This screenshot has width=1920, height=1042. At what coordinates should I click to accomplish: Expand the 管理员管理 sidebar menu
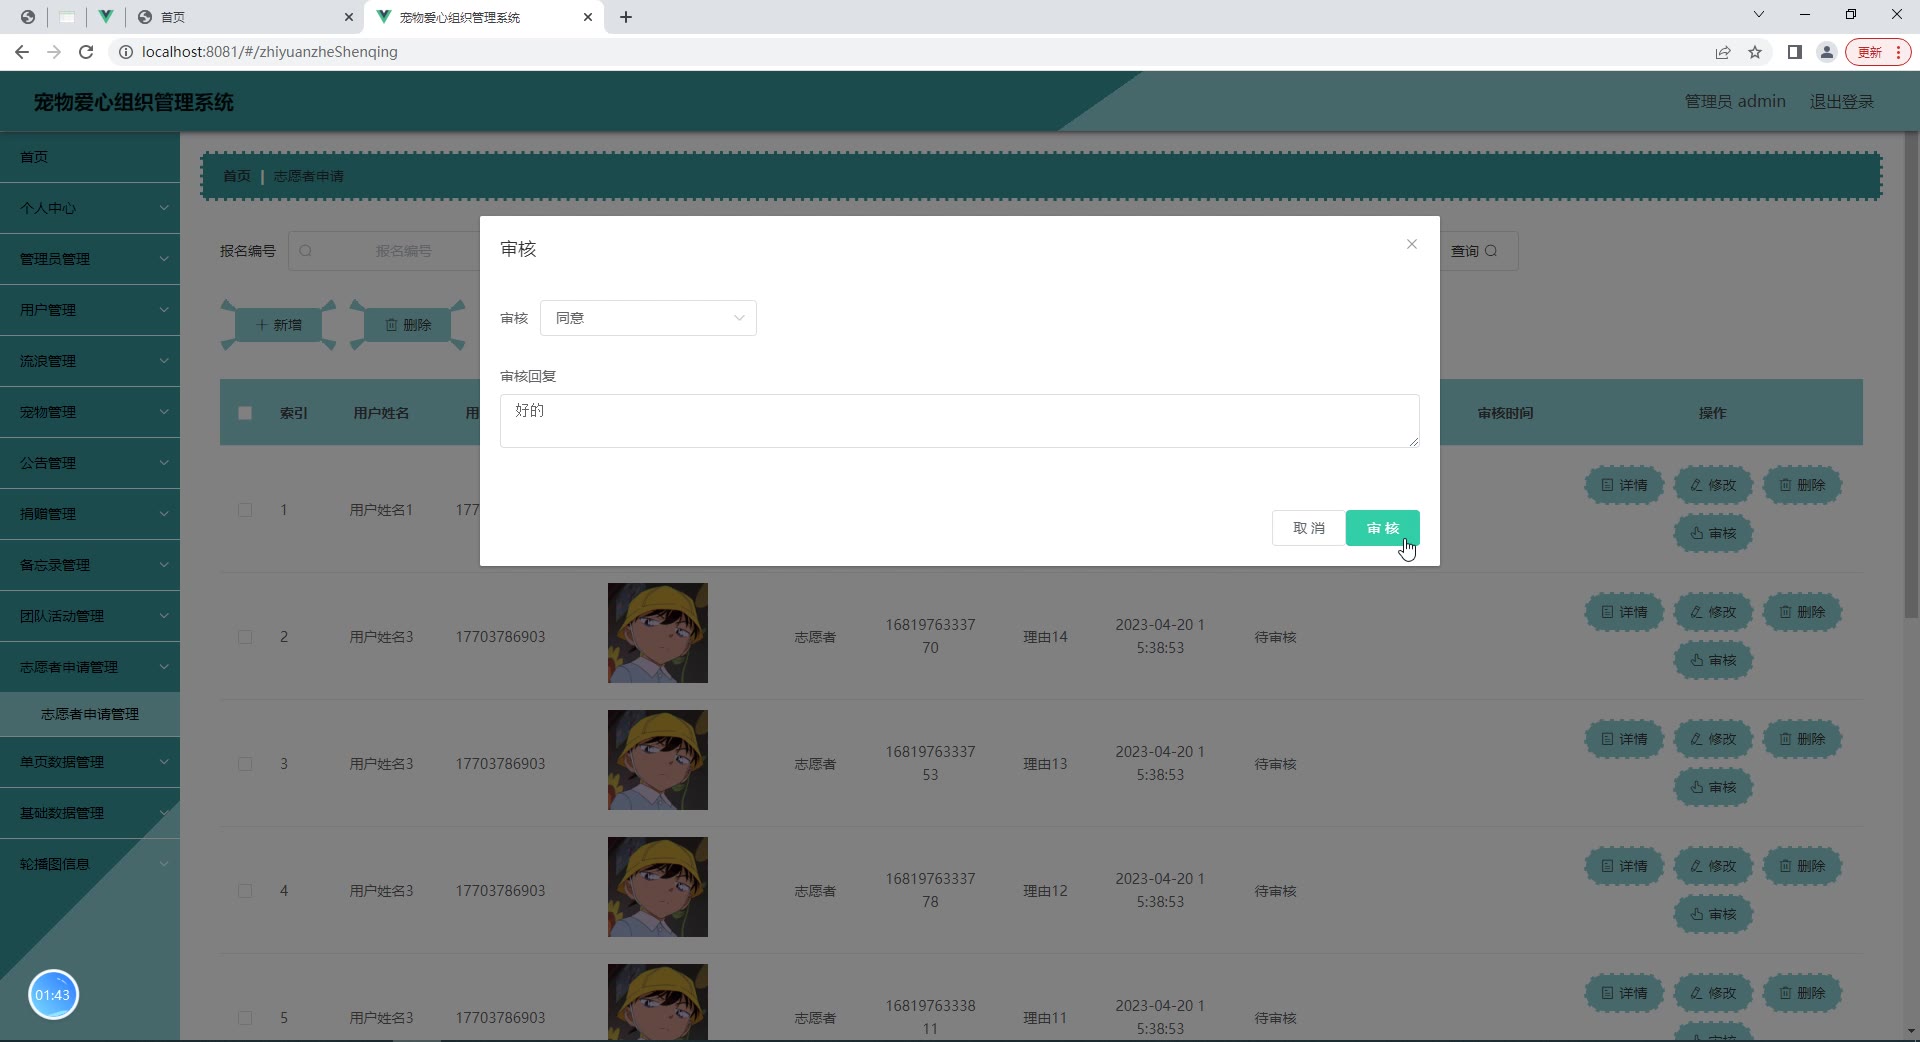pos(90,259)
